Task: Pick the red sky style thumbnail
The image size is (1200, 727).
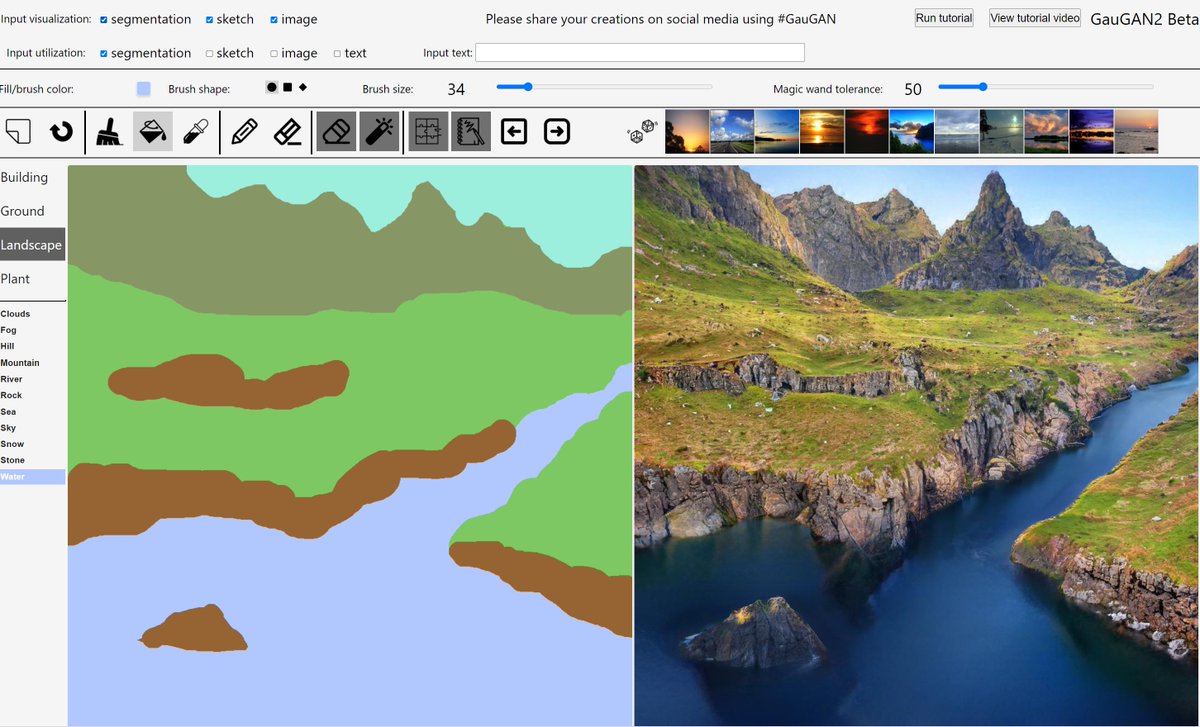Action: click(x=867, y=131)
